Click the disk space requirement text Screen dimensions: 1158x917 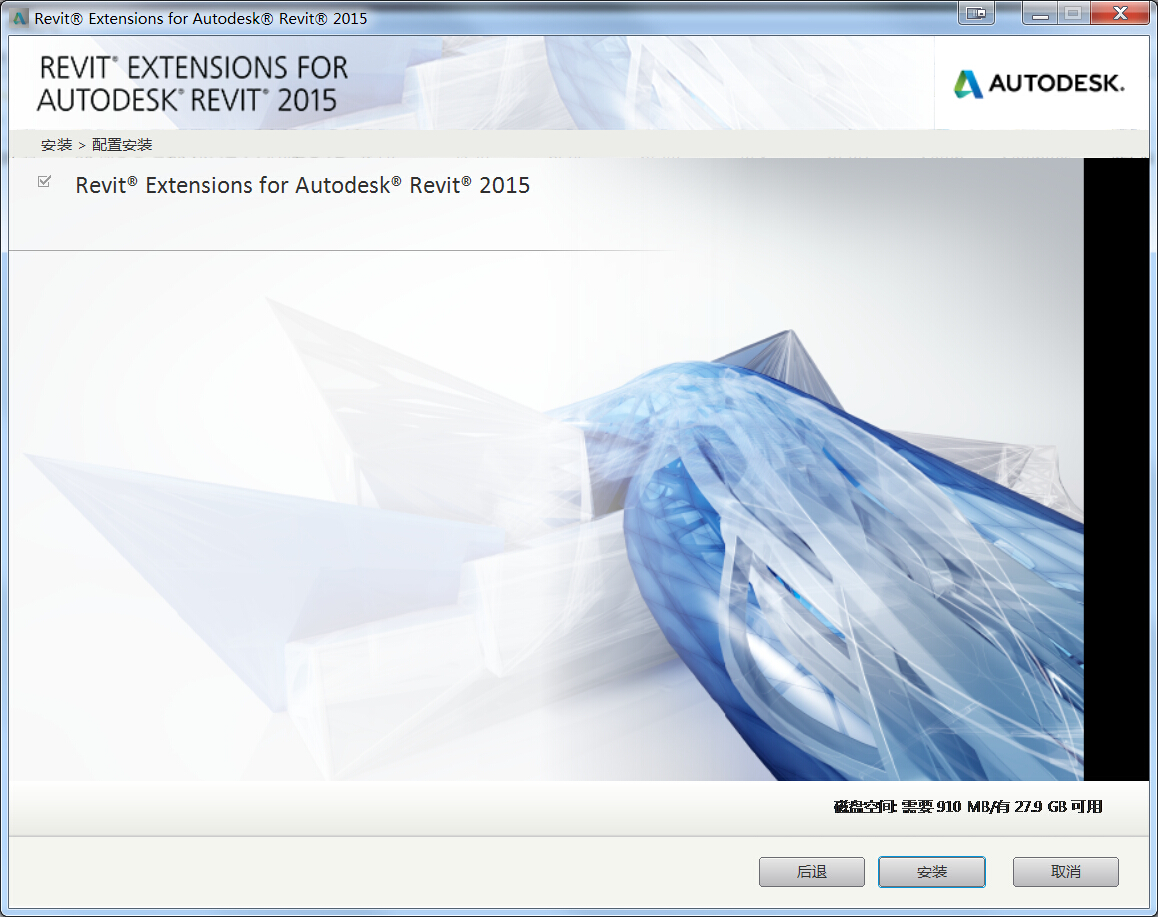click(967, 807)
